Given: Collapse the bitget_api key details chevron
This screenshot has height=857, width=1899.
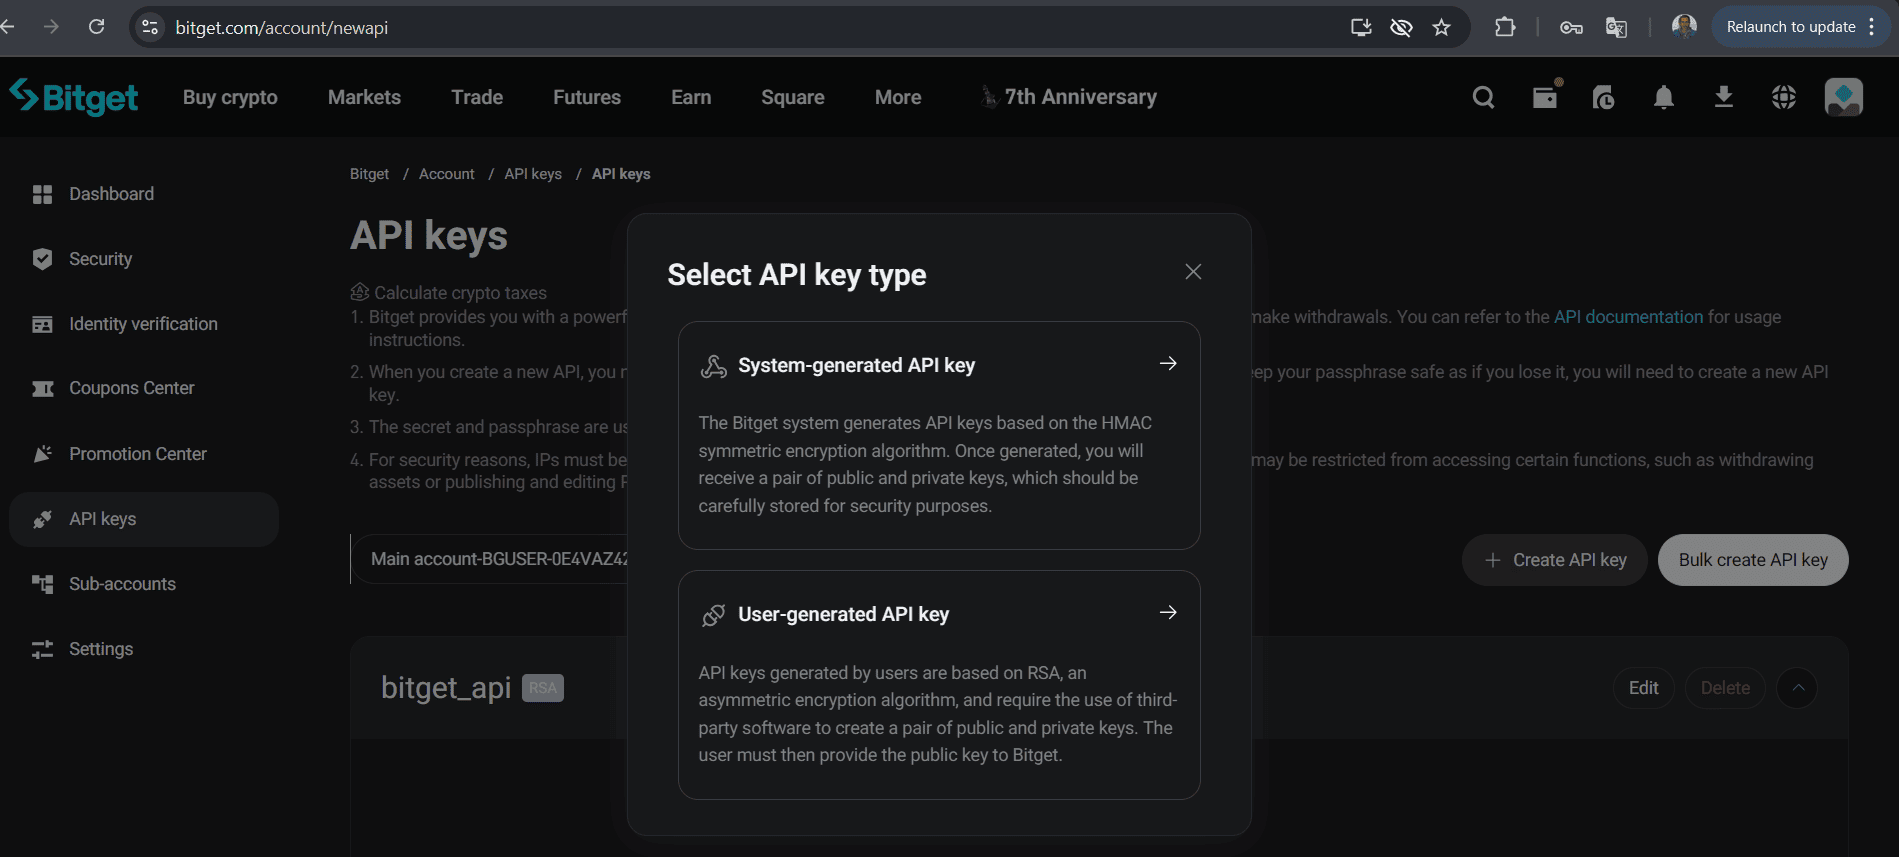Looking at the screenshot, I should 1797,688.
